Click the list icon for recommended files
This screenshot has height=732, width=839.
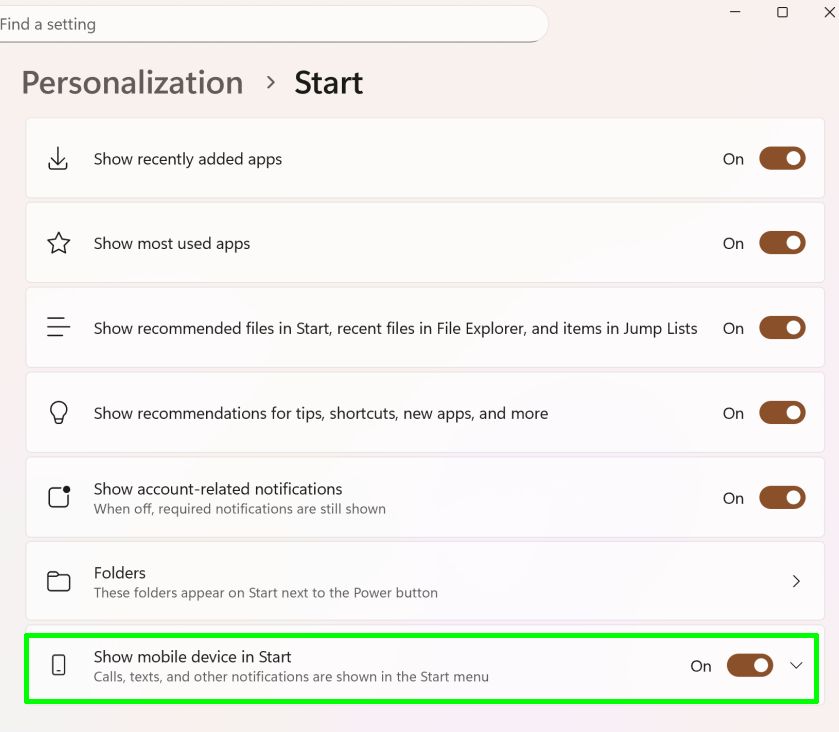pos(58,328)
